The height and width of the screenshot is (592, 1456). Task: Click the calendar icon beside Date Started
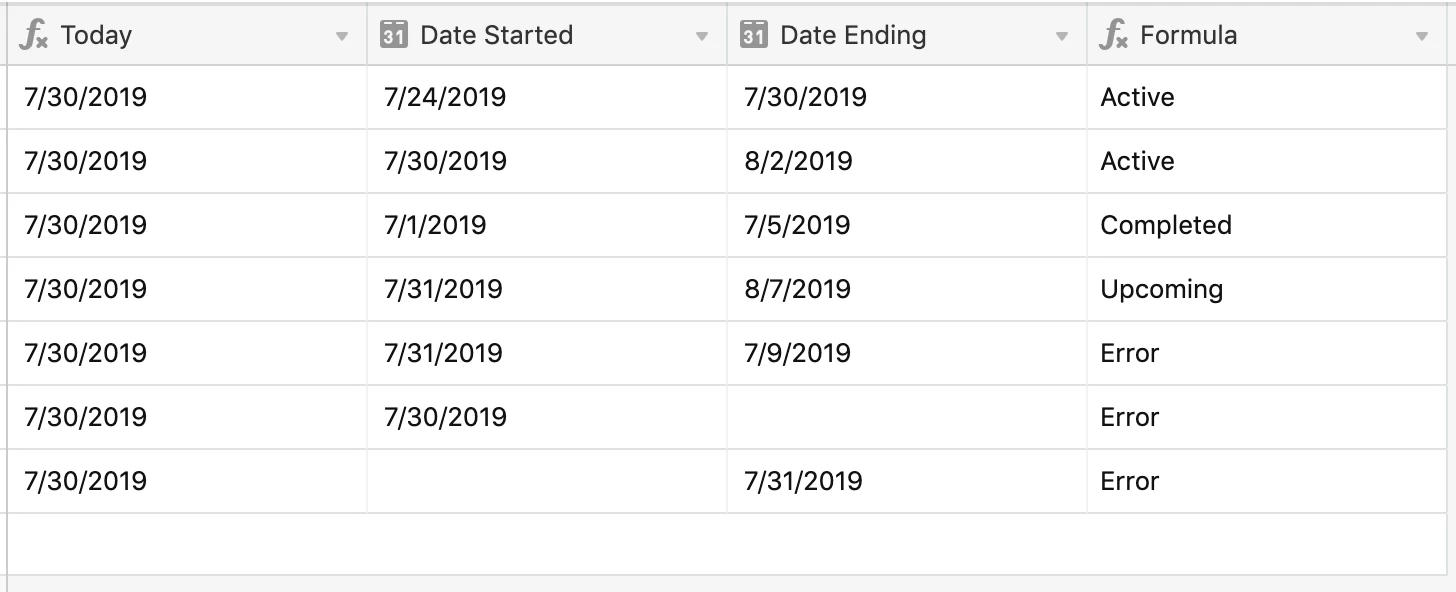coord(394,35)
